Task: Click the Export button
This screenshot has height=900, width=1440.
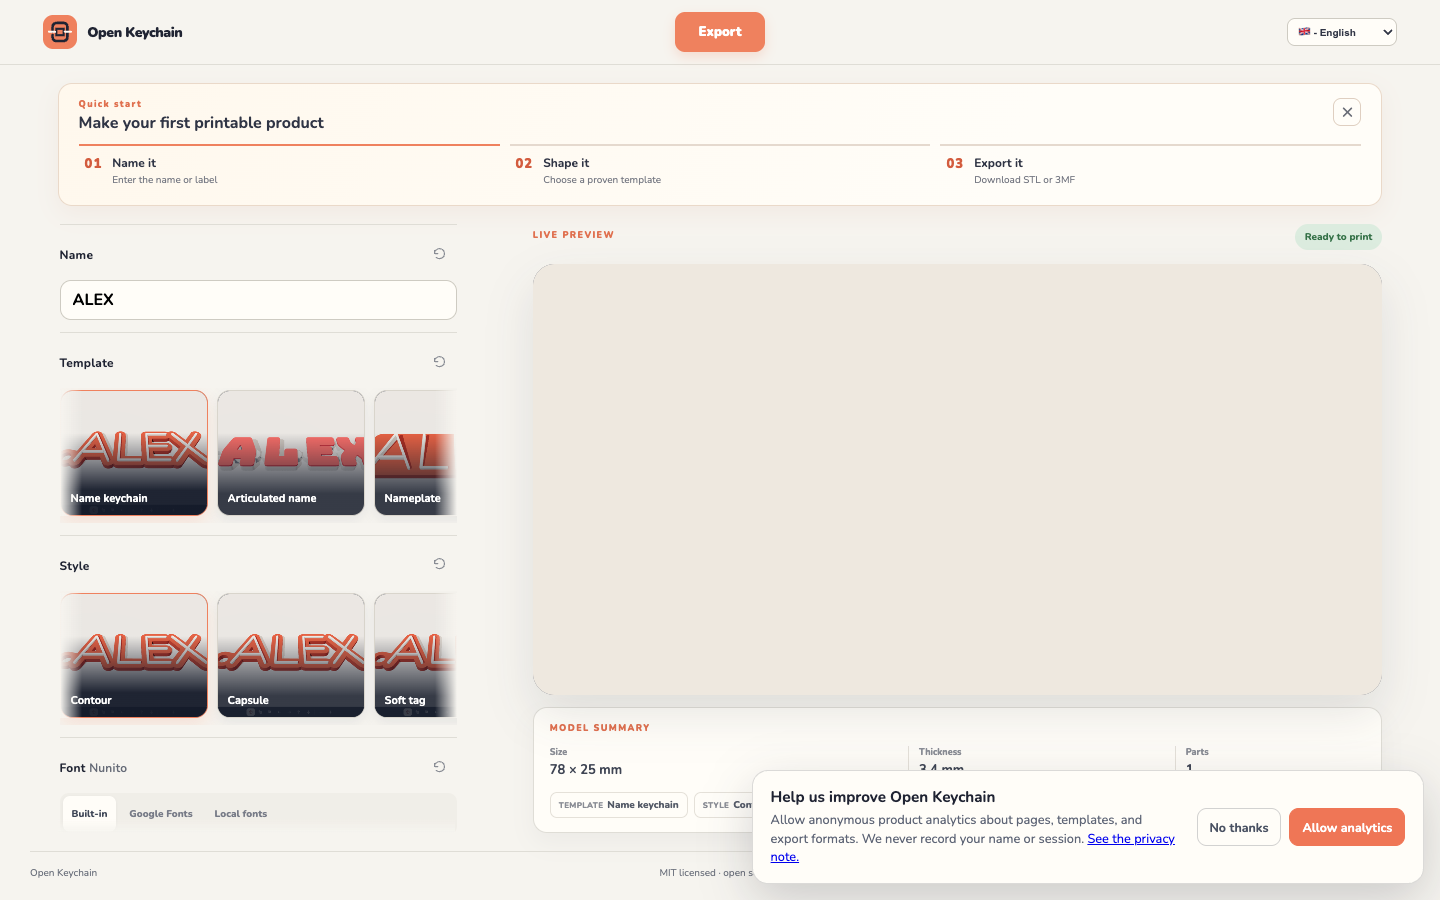Action: pyautogui.click(x=720, y=32)
